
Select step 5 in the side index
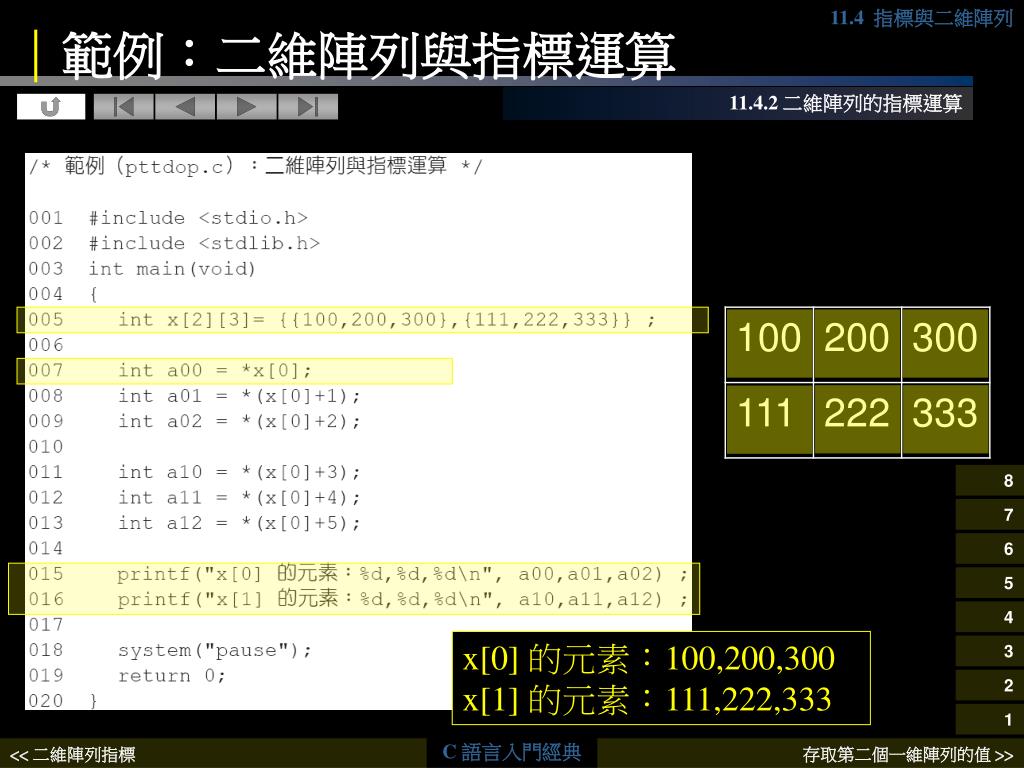pyautogui.click(x=989, y=583)
